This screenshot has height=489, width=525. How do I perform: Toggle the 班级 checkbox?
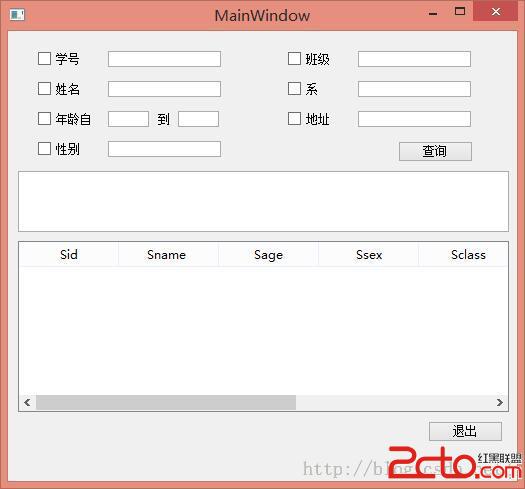click(x=294, y=59)
